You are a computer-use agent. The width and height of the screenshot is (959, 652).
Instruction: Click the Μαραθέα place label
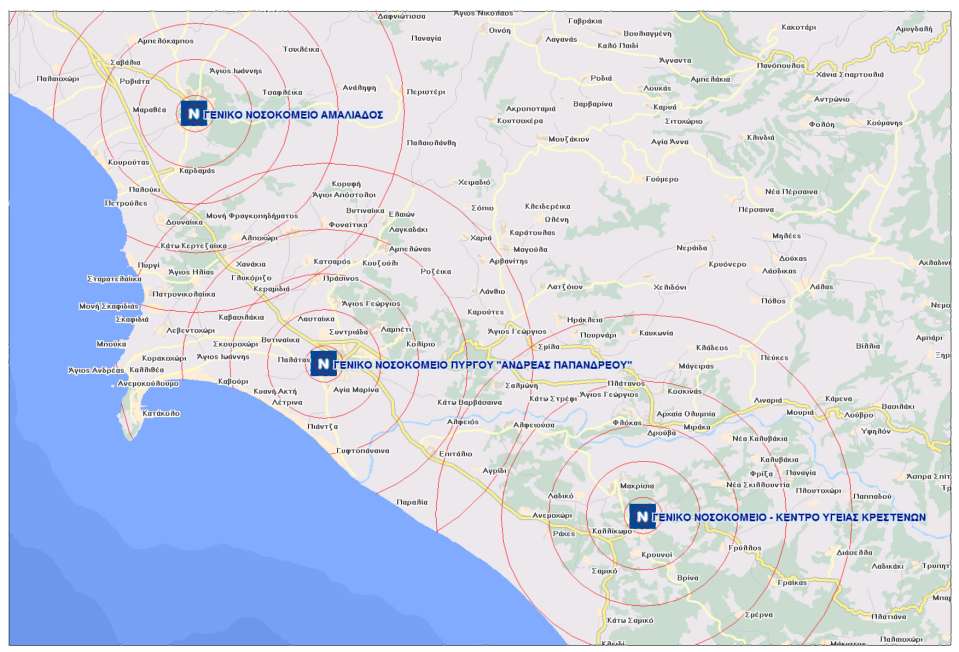point(149,109)
